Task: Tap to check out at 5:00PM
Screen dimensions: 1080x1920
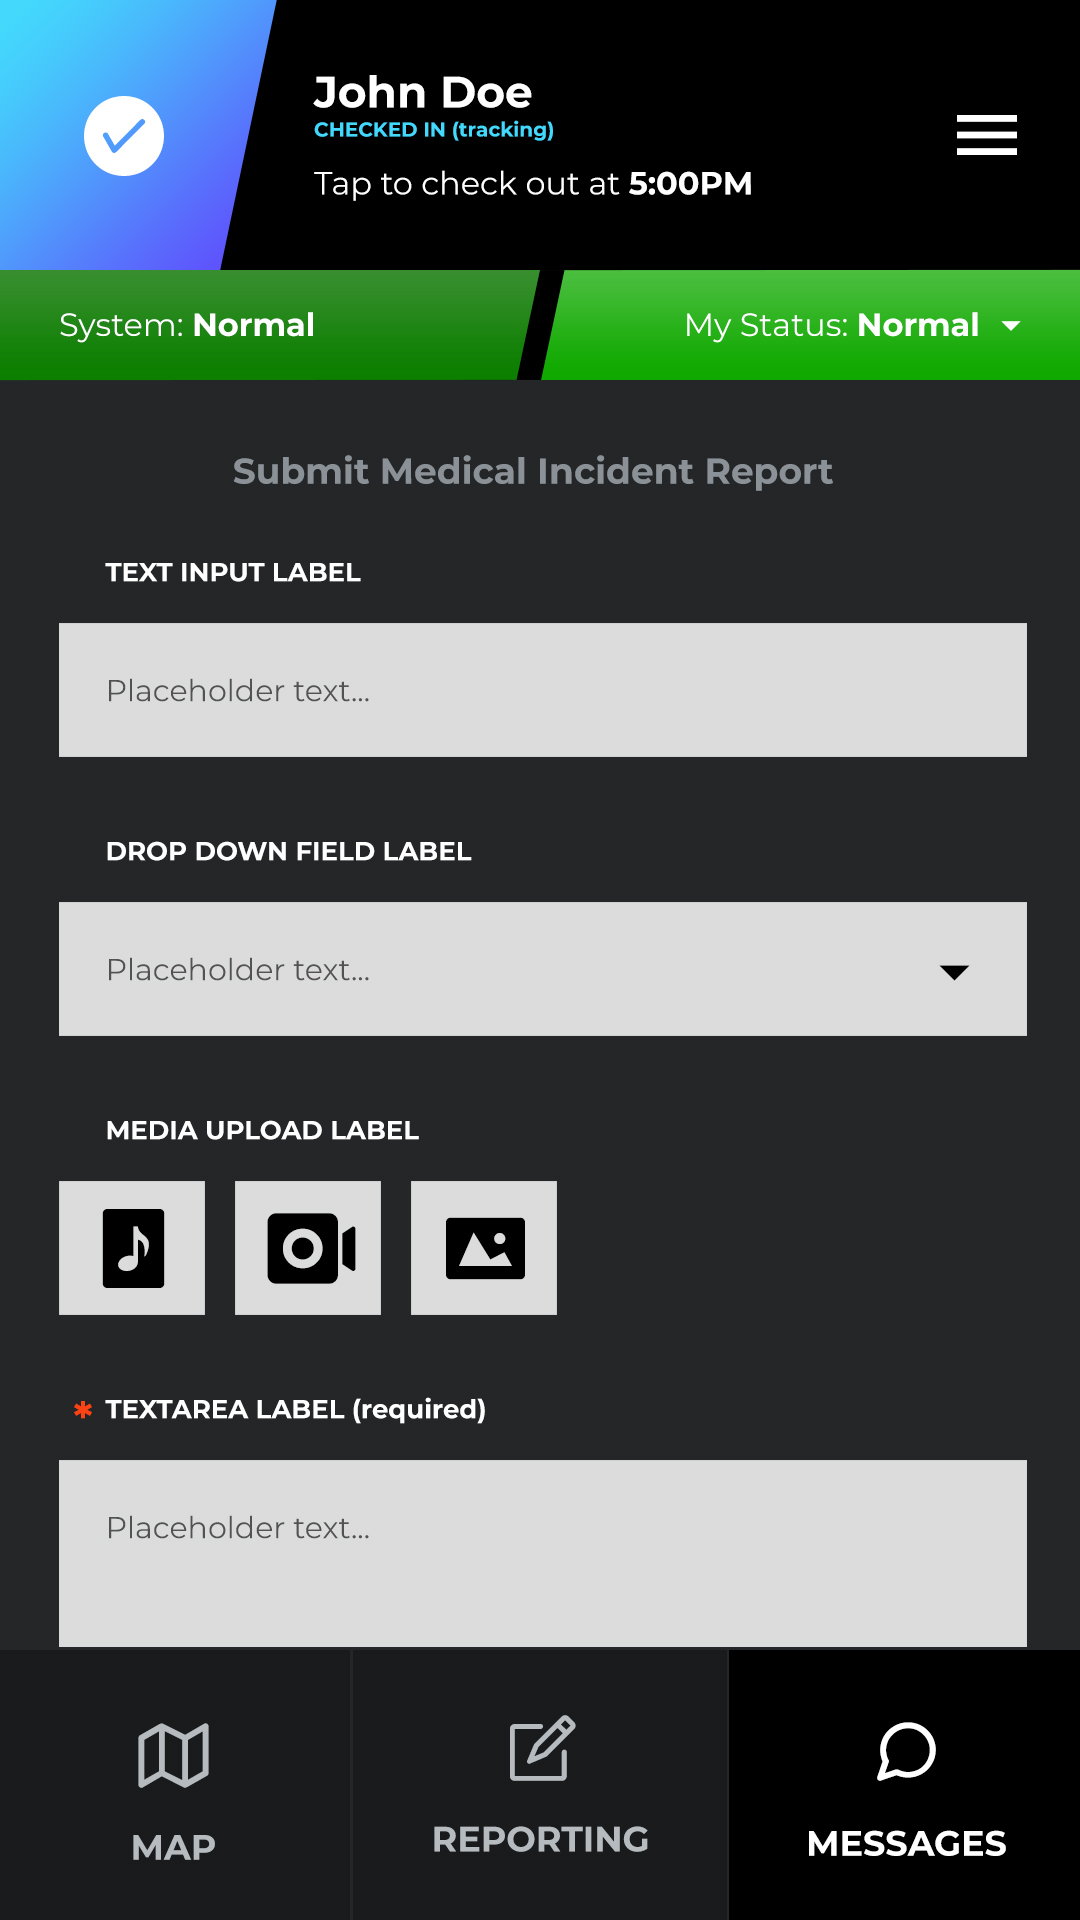Action: click(x=533, y=184)
